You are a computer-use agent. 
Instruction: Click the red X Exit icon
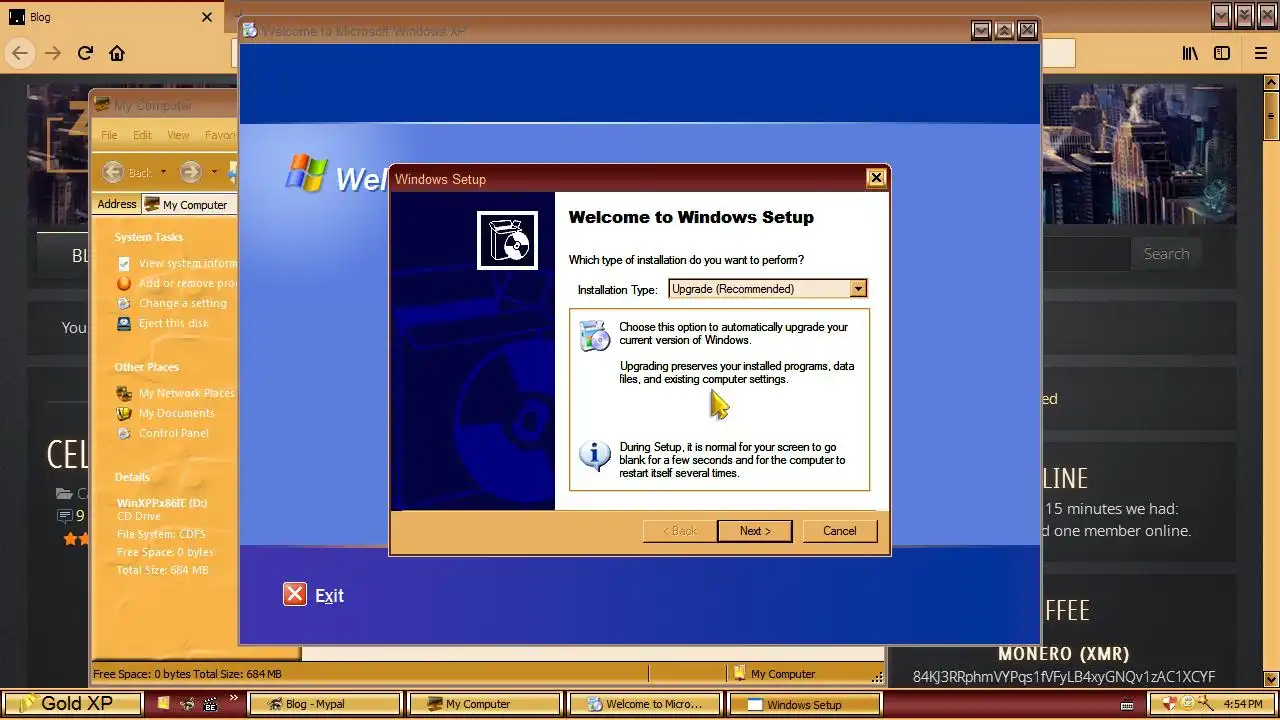click(294, 594)
